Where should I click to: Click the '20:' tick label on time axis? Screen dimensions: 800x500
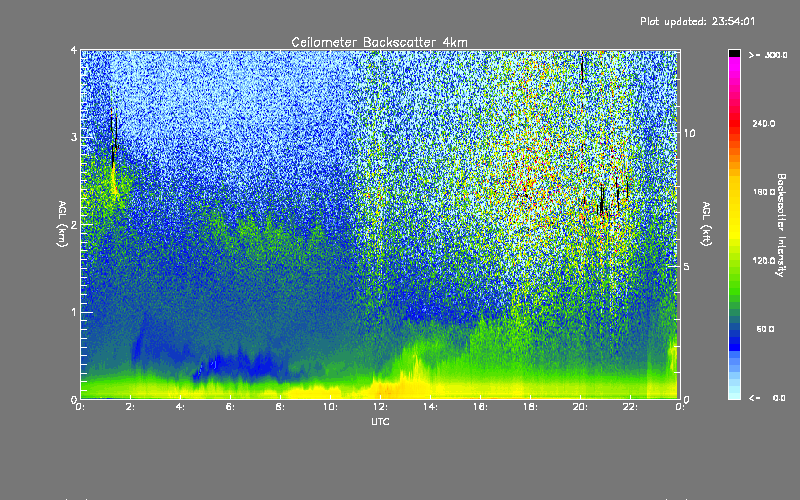click(x=581, y=407)
